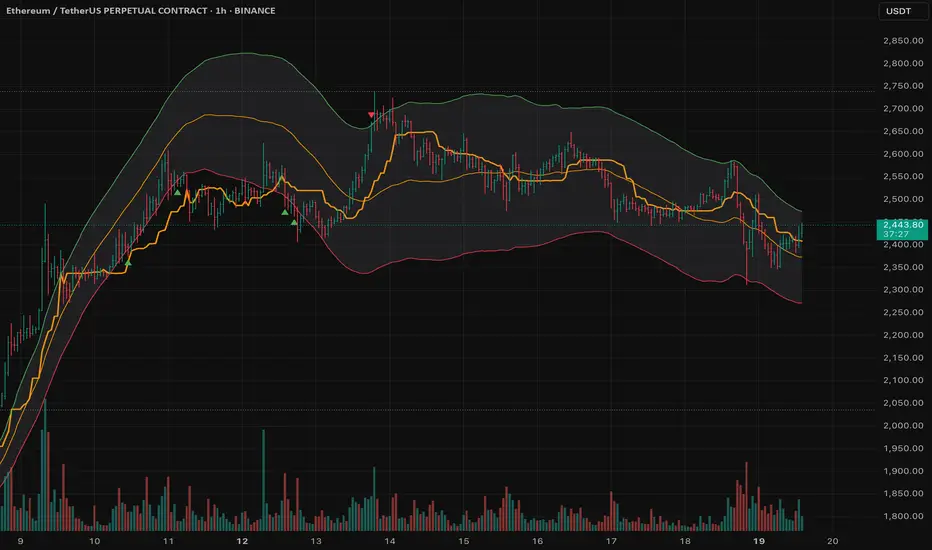Click the 2,350.00 price axis label

tap(903, 267)
